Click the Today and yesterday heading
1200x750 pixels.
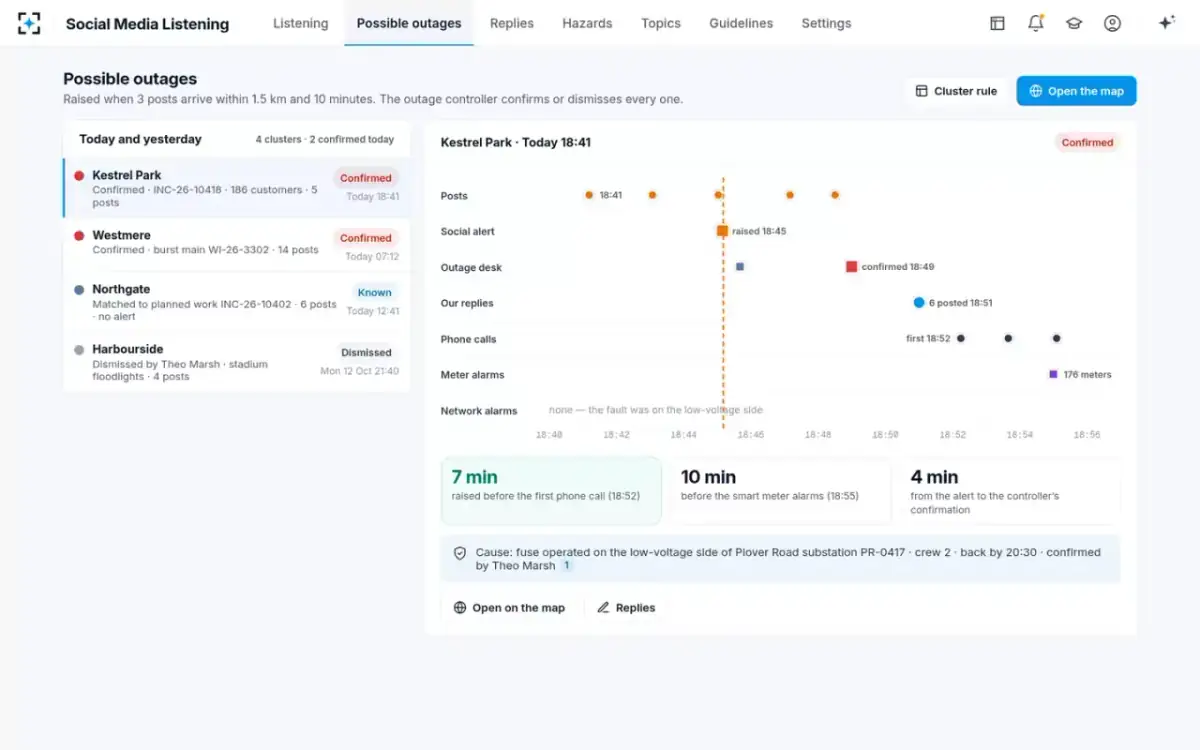(140, 139)
